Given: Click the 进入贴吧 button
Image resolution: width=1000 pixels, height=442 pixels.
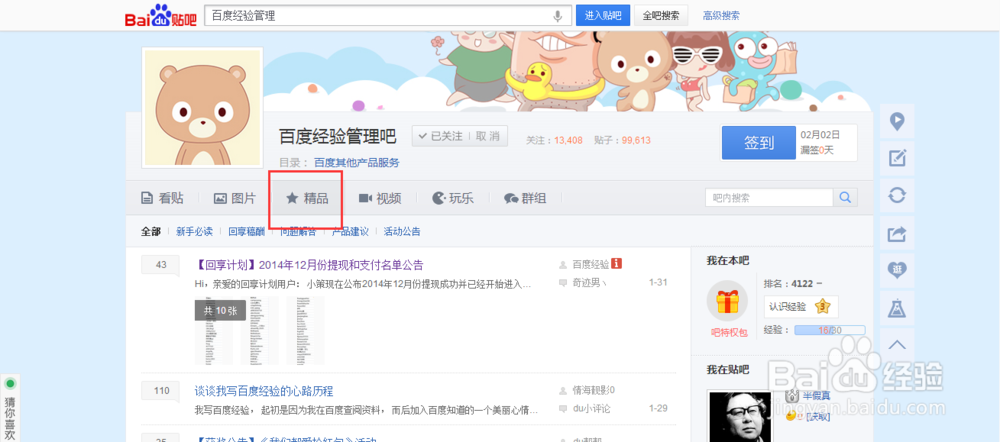Looking at the screenshot, I should pyautogui.click(x=603, y=15).
